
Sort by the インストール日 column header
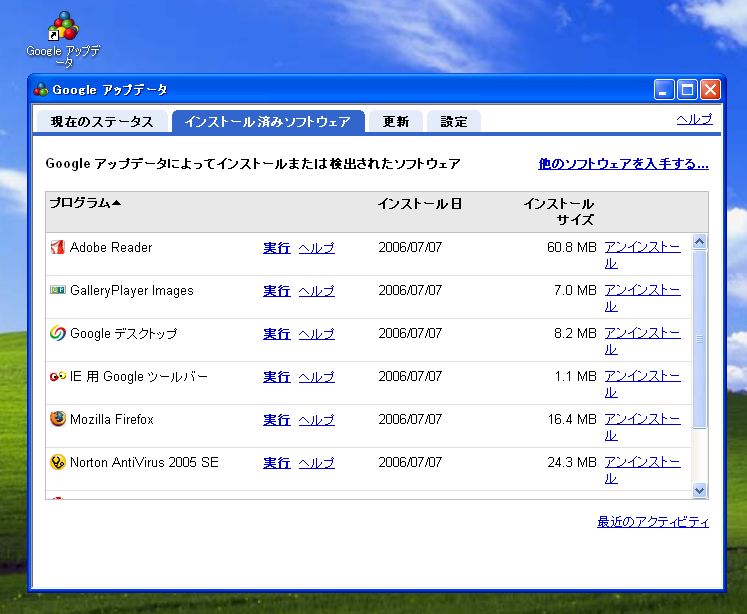pos(419,204)
